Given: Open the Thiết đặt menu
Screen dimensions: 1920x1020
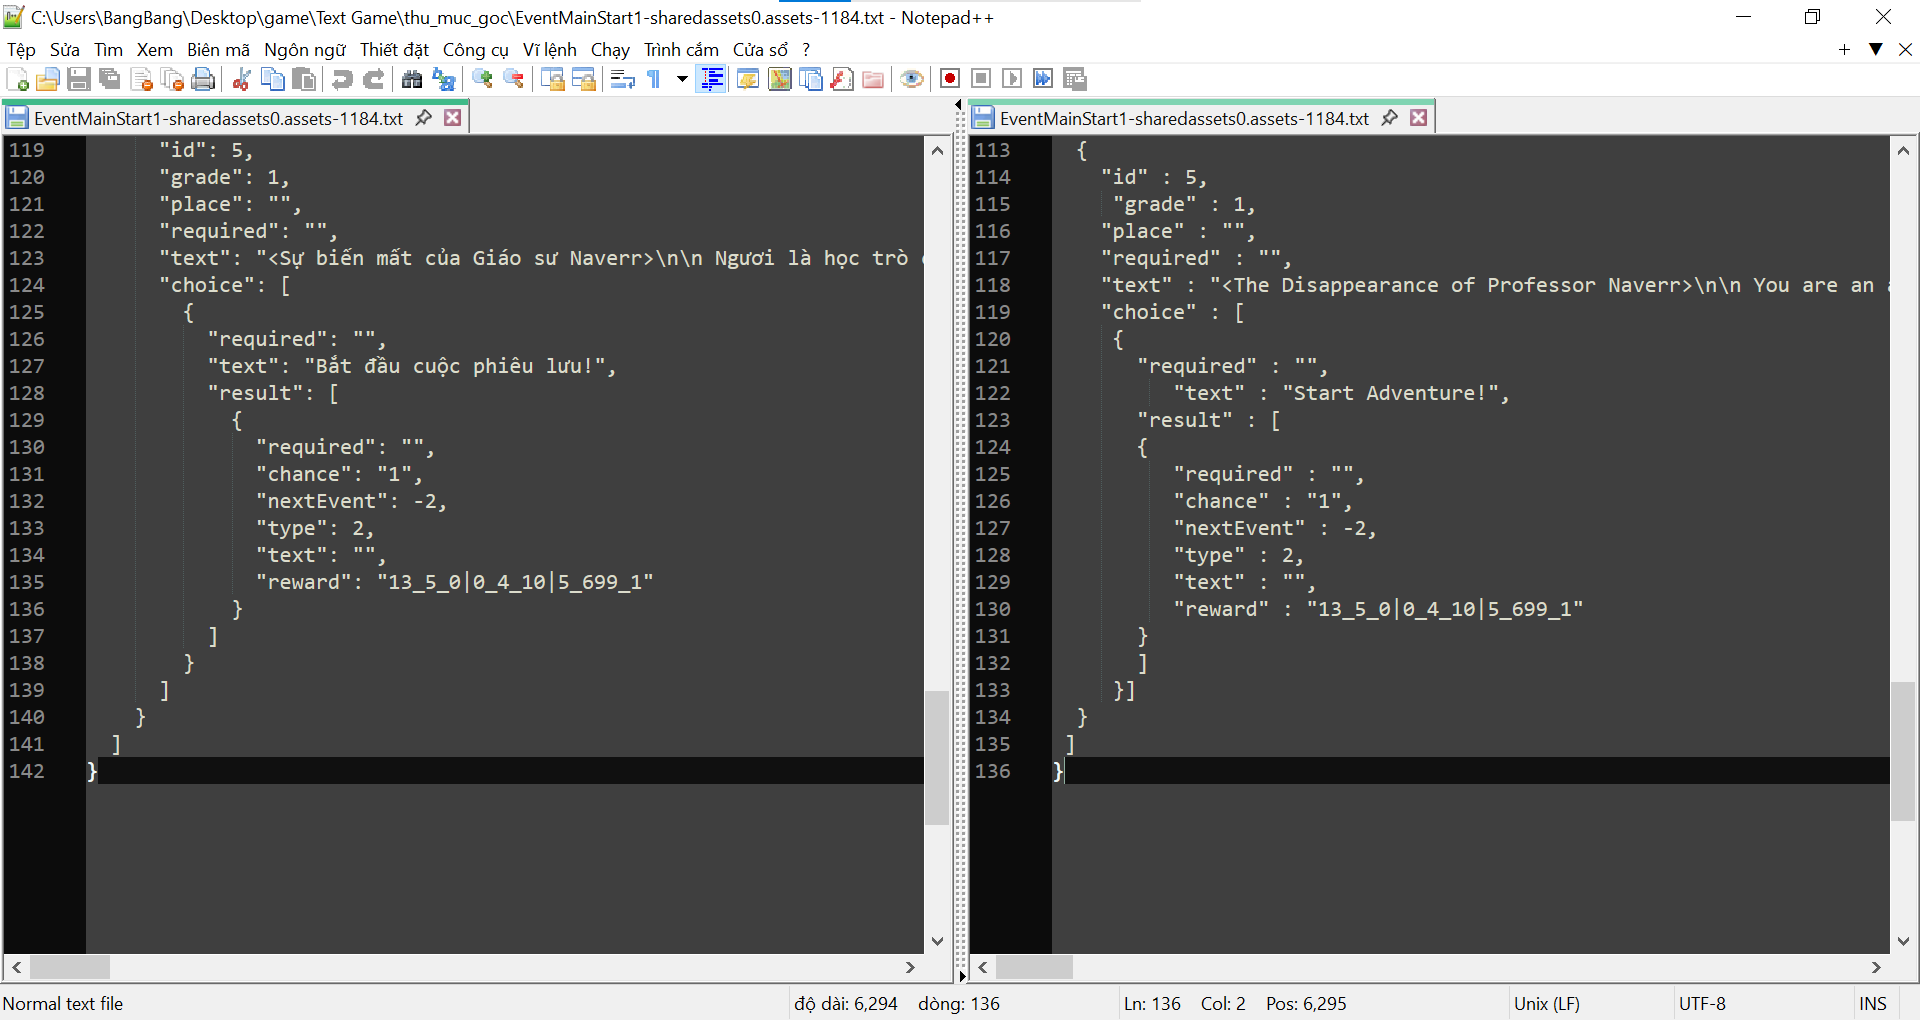Looking at the screenshot, I should tap(394, 50).
